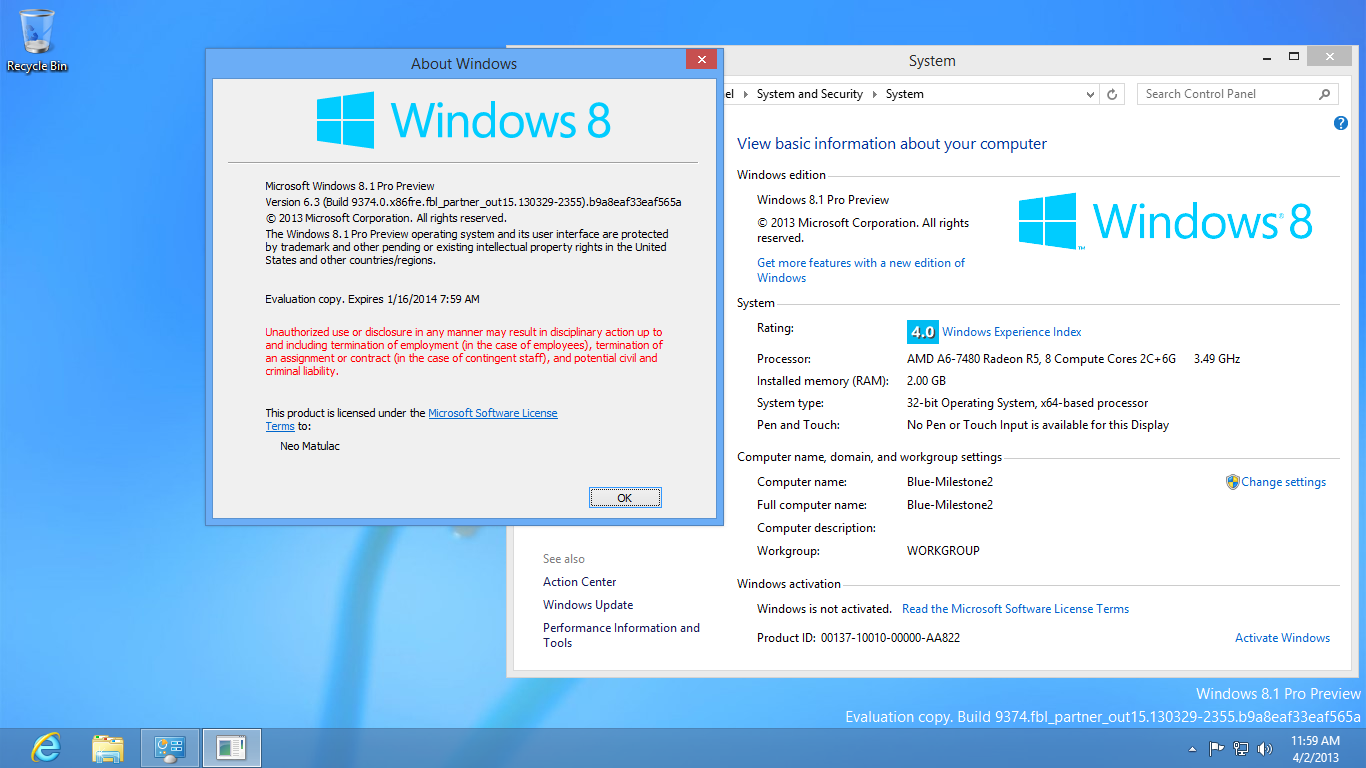Select the Recycle Bin desktop icon
The width and height of the screenshot is (1366, 768).
[37, 41]
